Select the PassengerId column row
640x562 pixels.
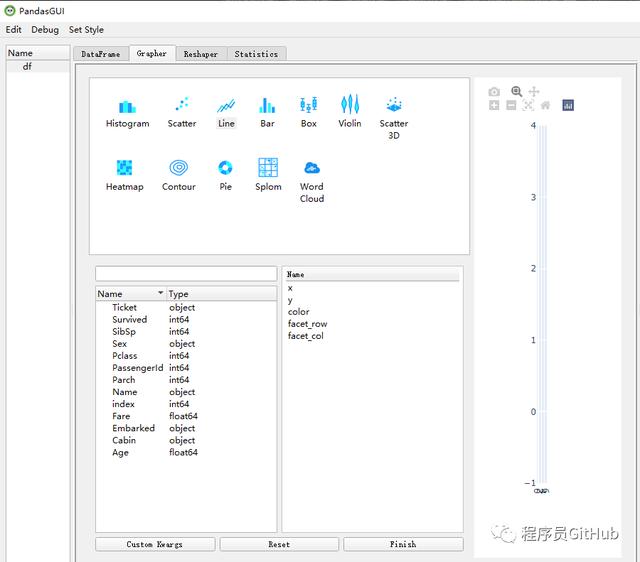point(186,368)
